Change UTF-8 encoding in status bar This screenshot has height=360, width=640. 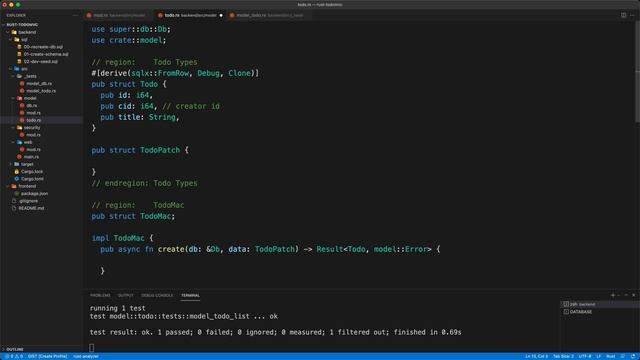point(585,356)
